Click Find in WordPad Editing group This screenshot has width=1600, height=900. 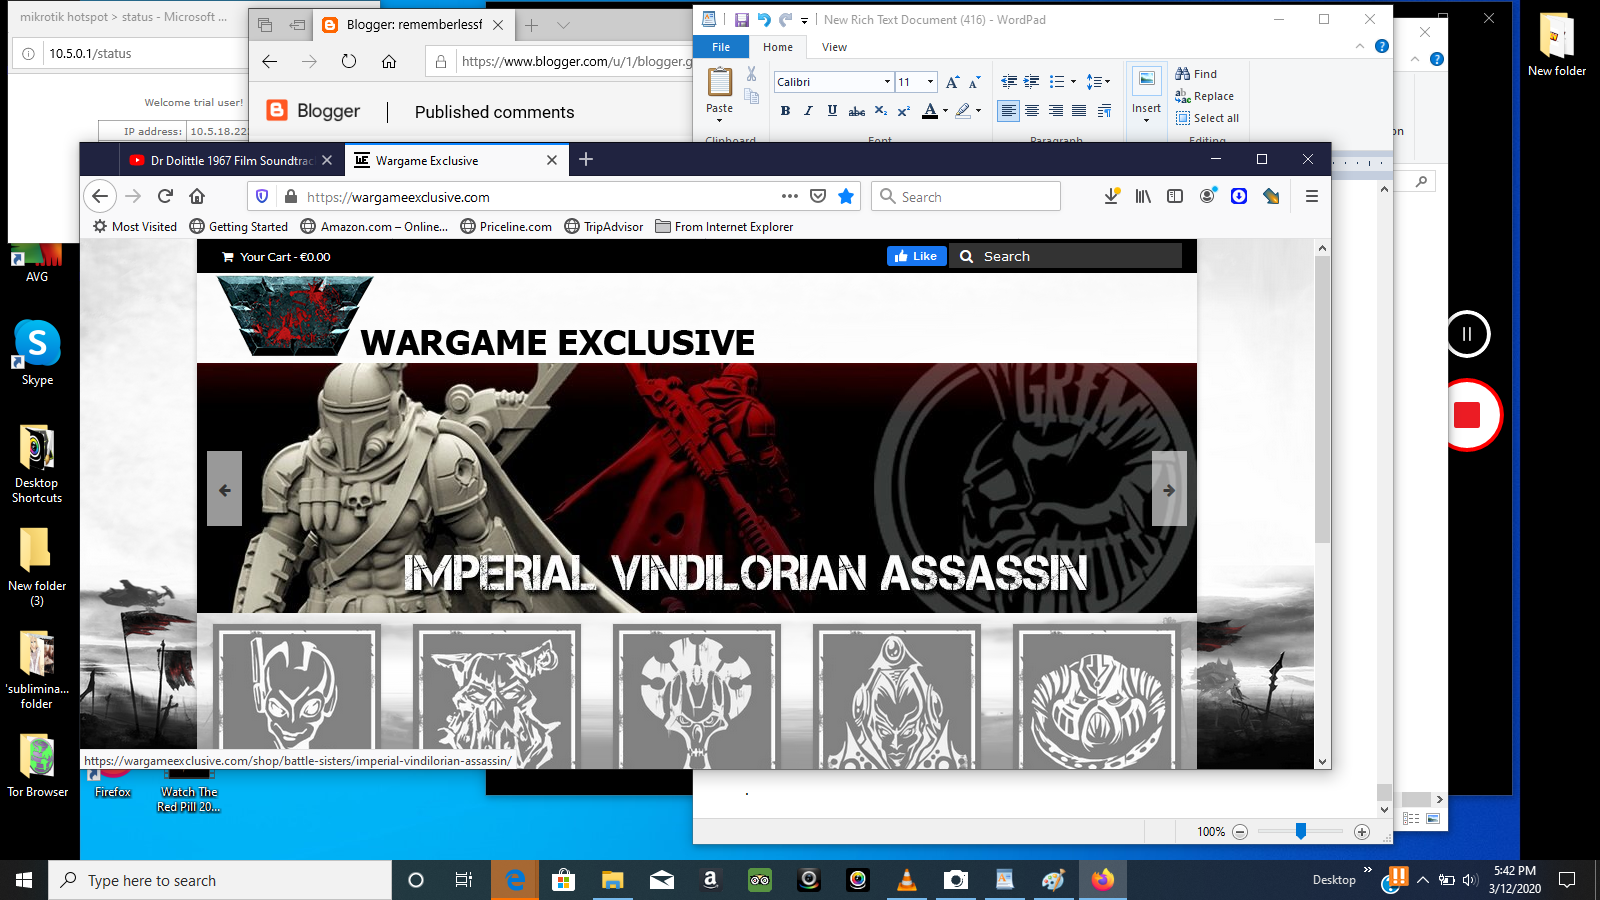point(1196,74)
